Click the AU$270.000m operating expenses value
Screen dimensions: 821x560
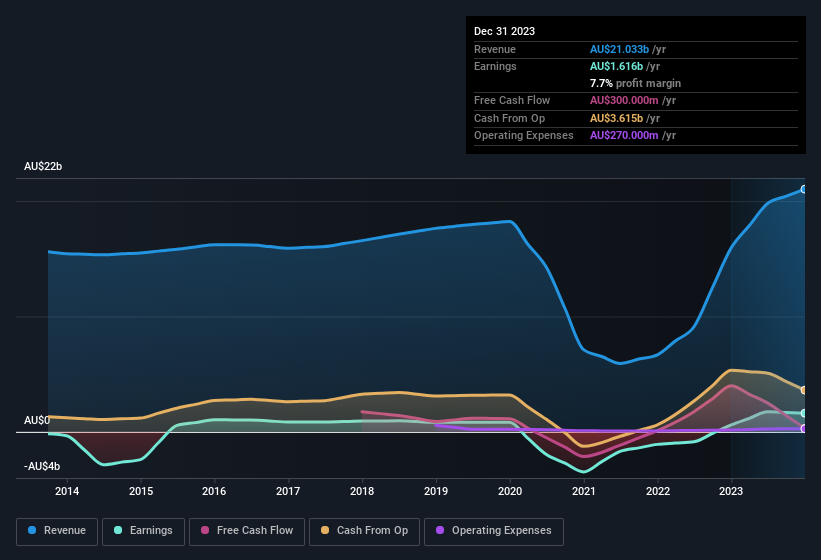coord(624,136)
